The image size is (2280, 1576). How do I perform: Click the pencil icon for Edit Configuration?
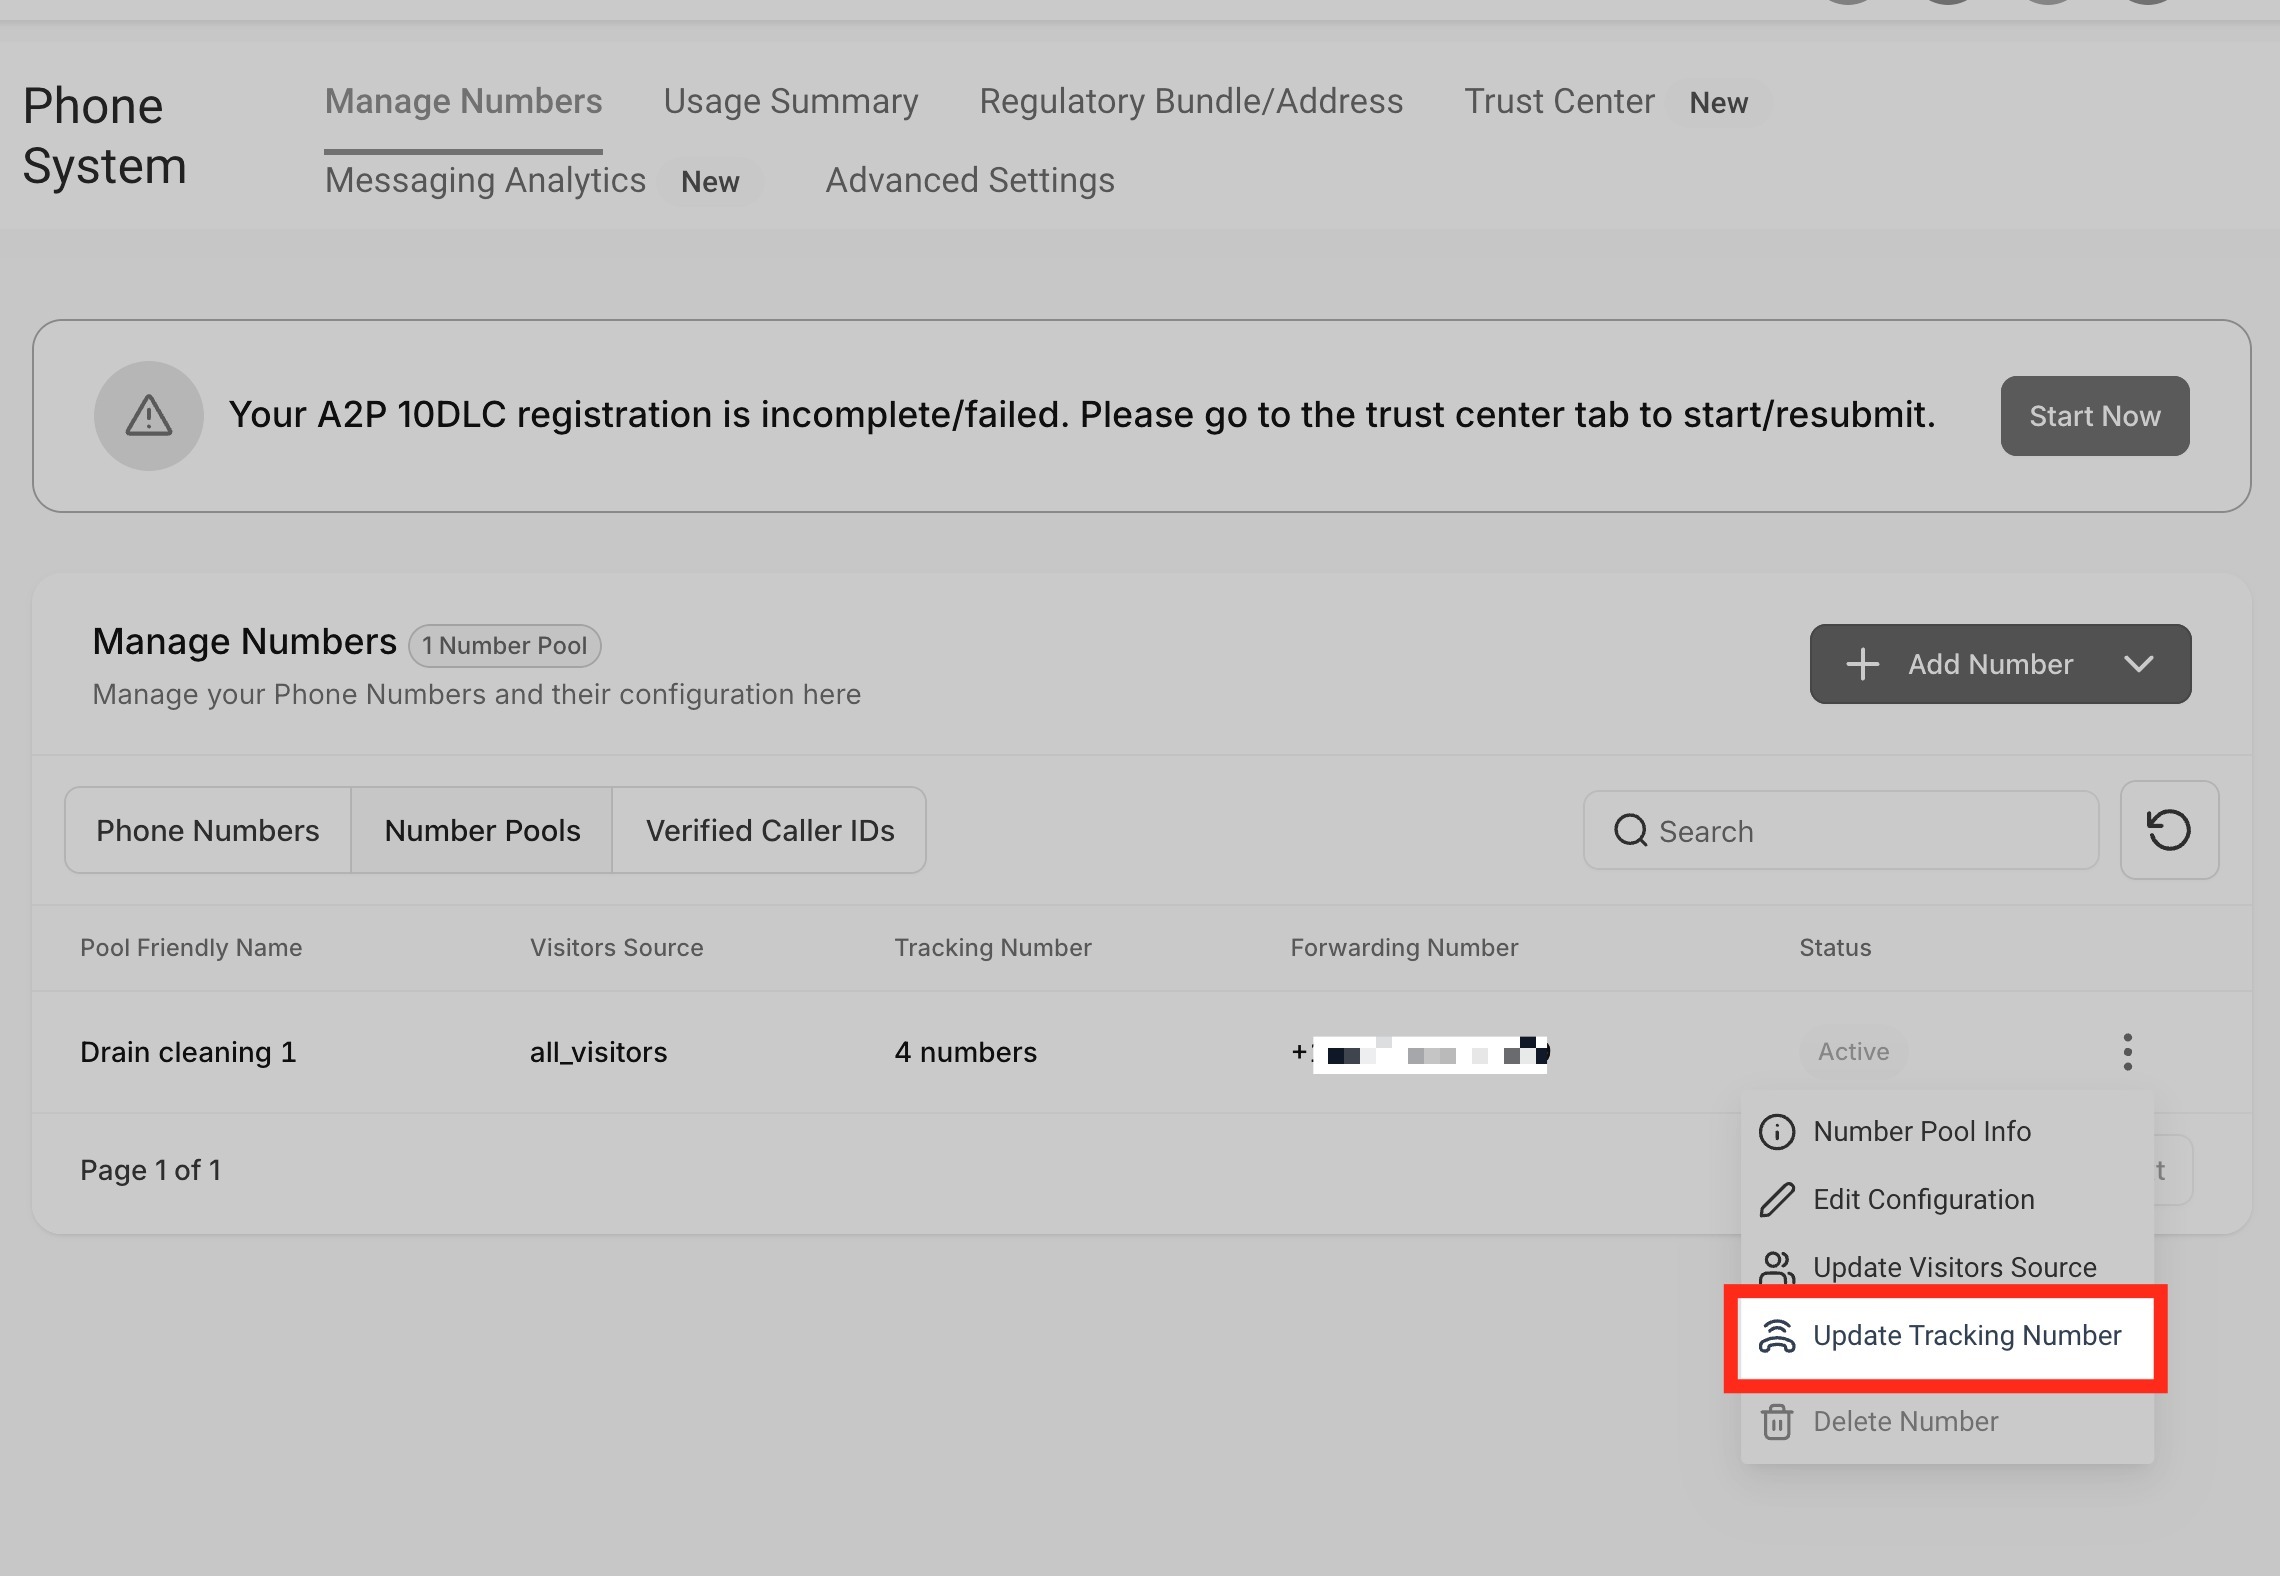(x=1776, y=1200)
